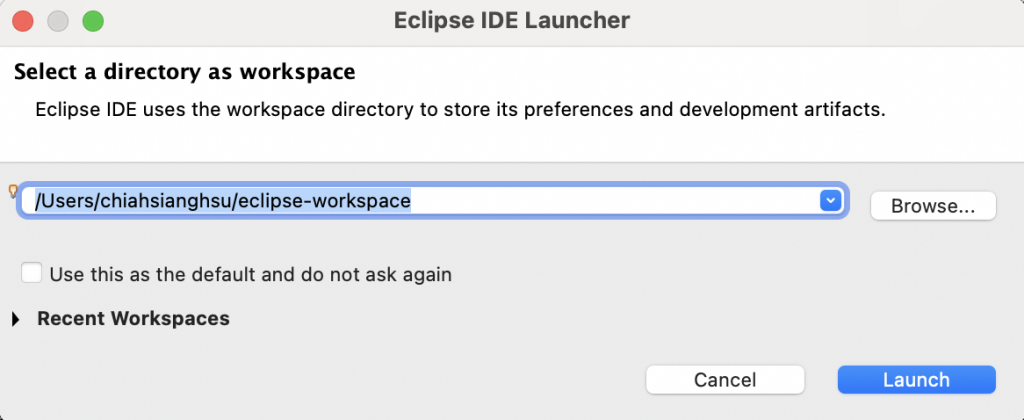Click the 'Select a directory as workspace' heading

185,73
